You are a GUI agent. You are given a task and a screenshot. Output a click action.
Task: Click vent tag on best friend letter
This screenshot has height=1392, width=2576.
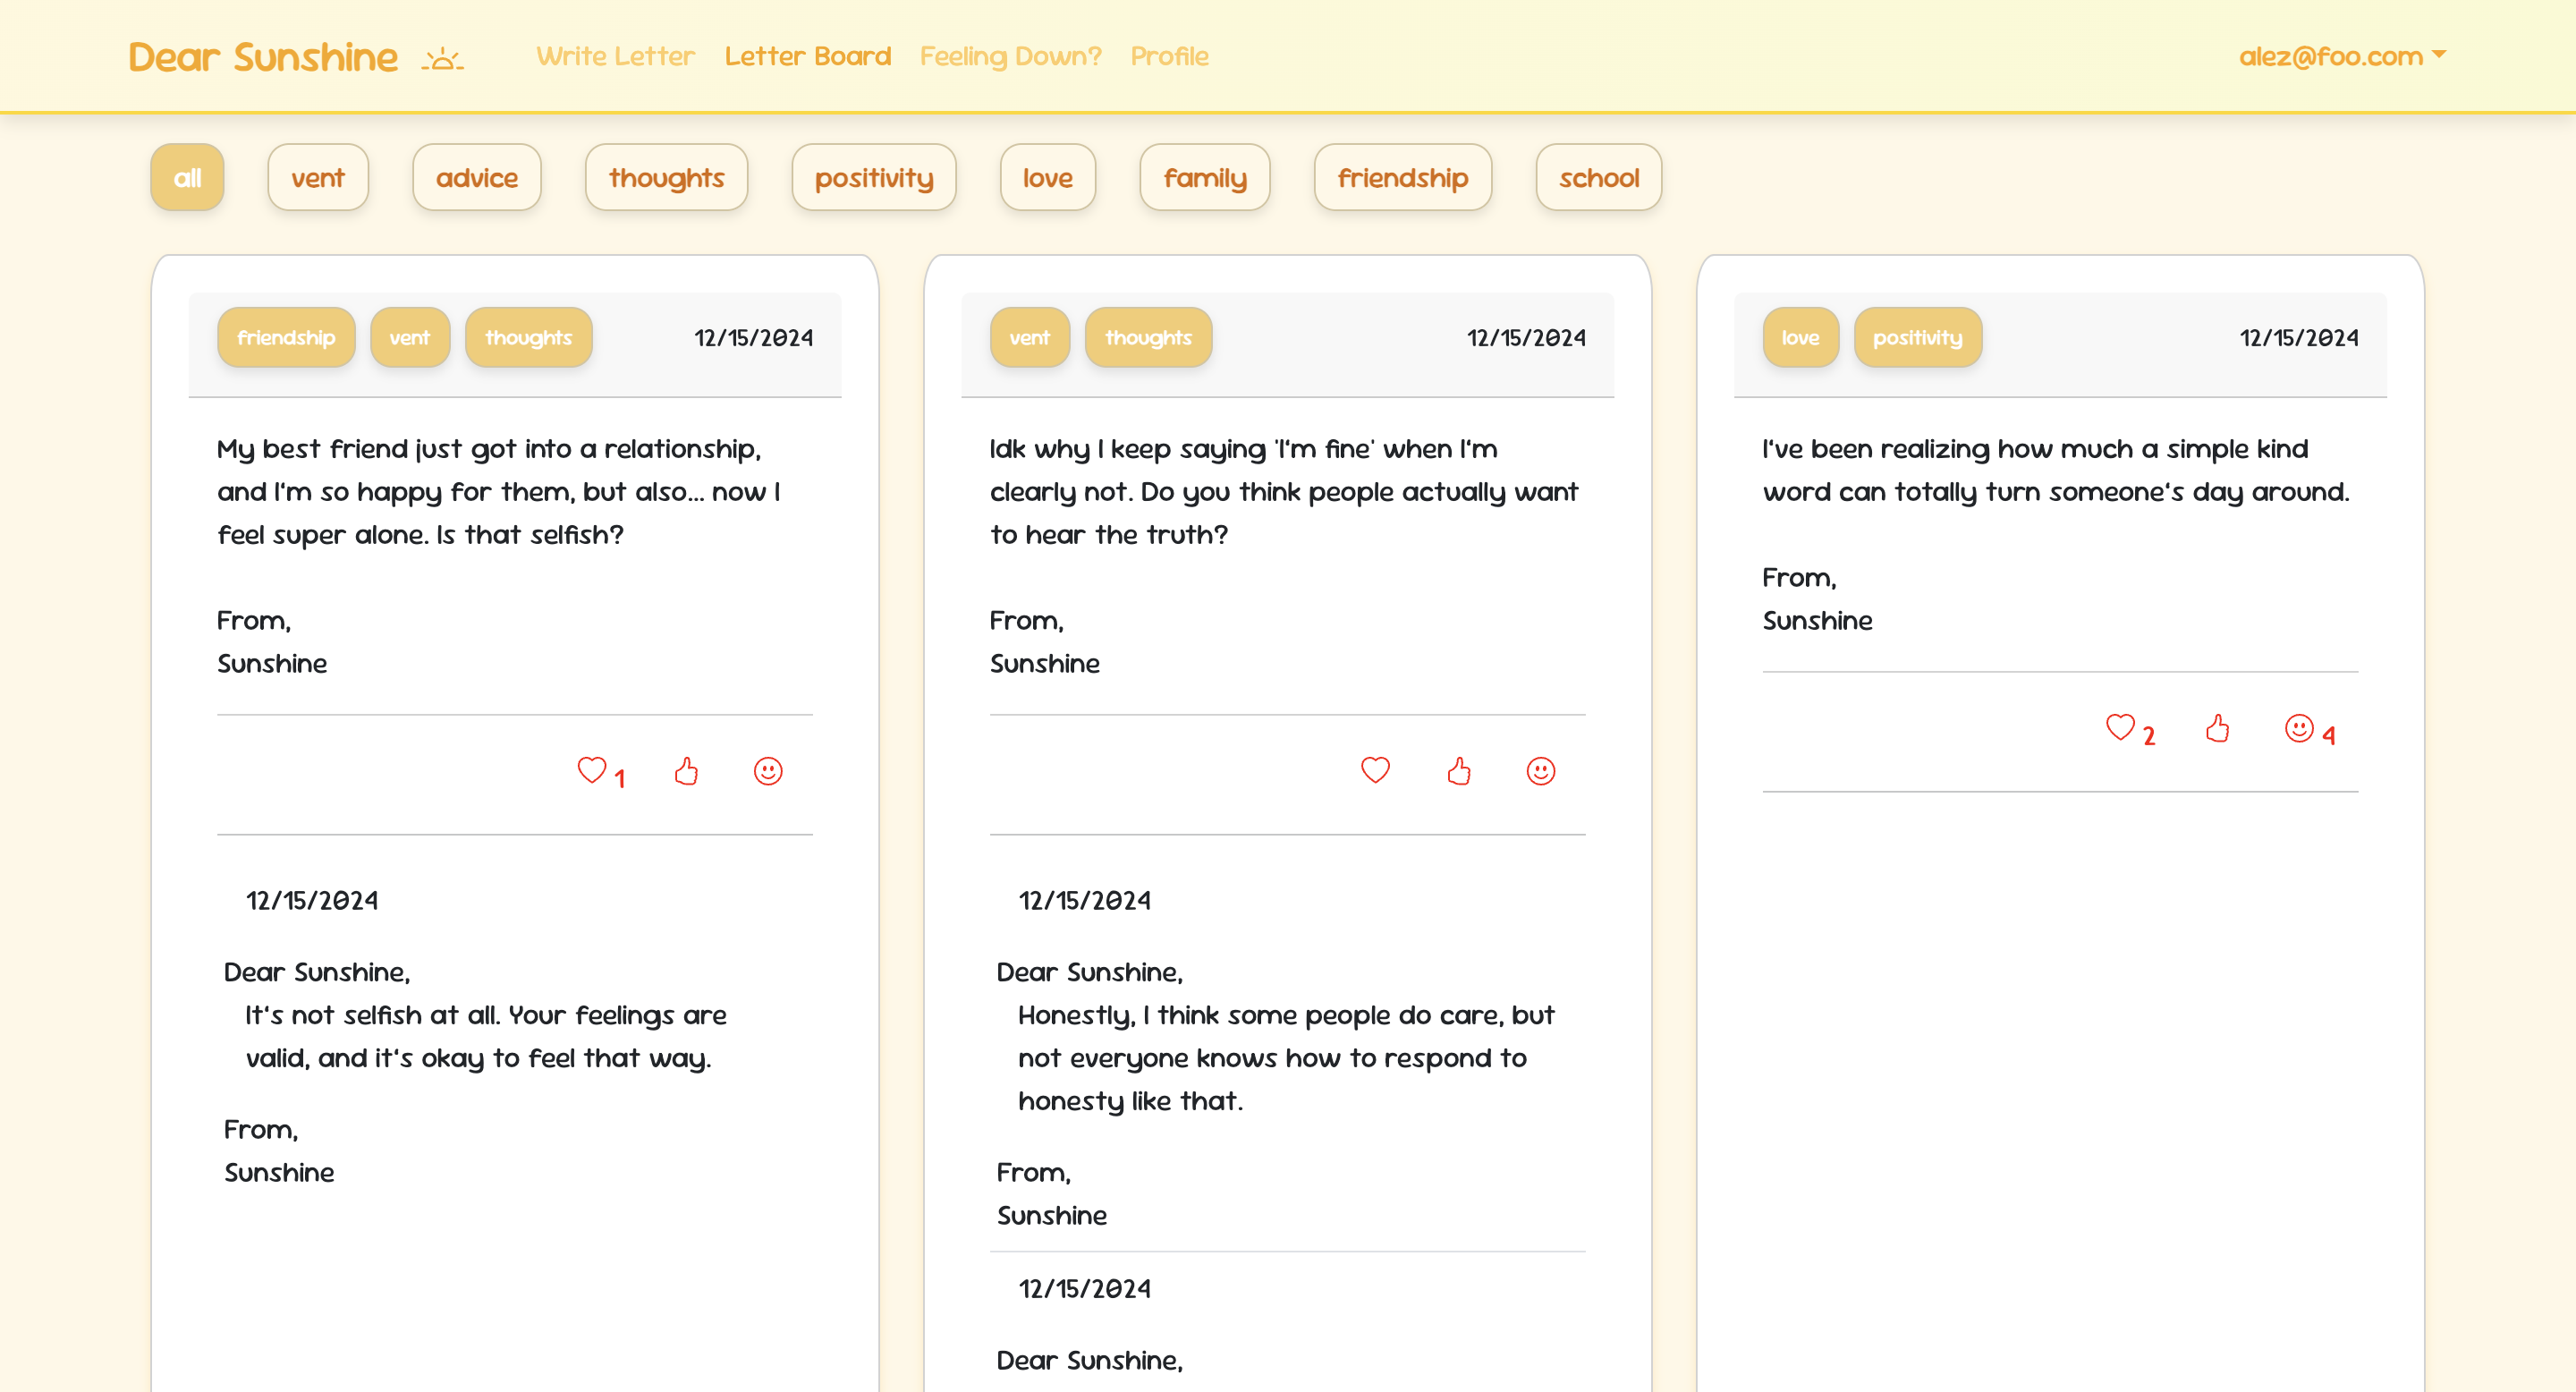410,338
